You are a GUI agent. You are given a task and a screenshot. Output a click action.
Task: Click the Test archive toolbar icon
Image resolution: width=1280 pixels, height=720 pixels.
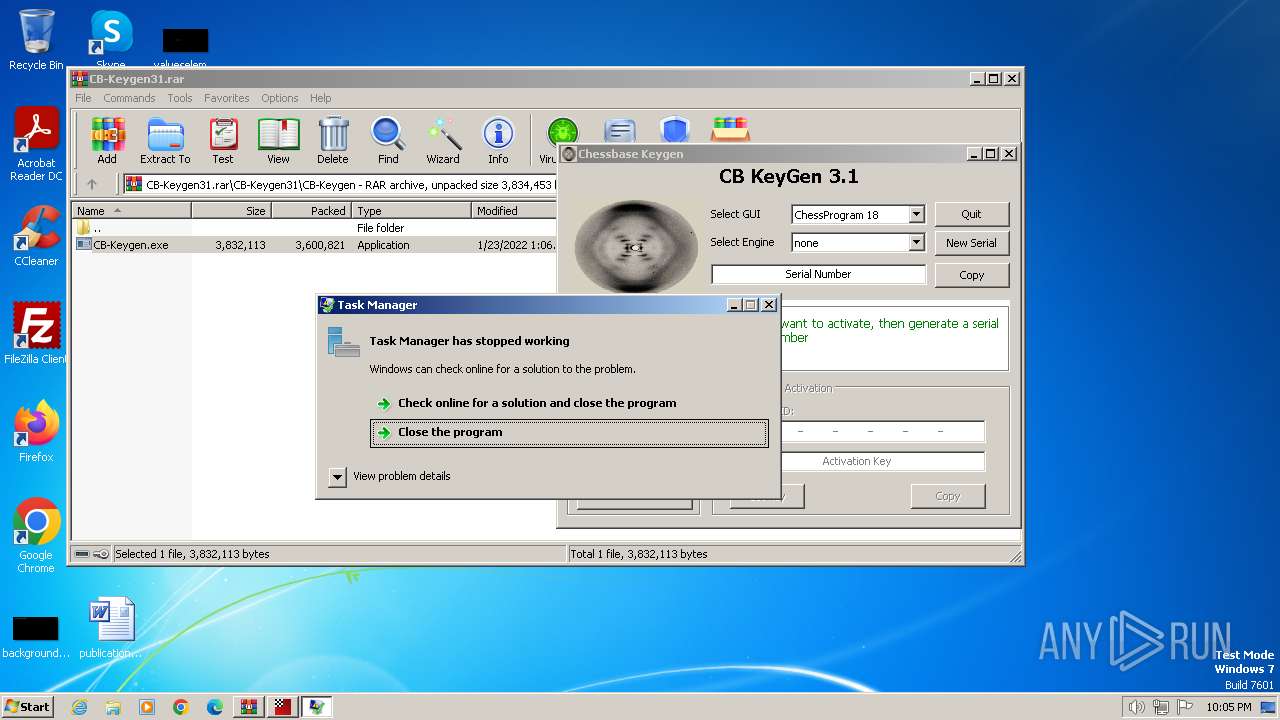(223, 140)
